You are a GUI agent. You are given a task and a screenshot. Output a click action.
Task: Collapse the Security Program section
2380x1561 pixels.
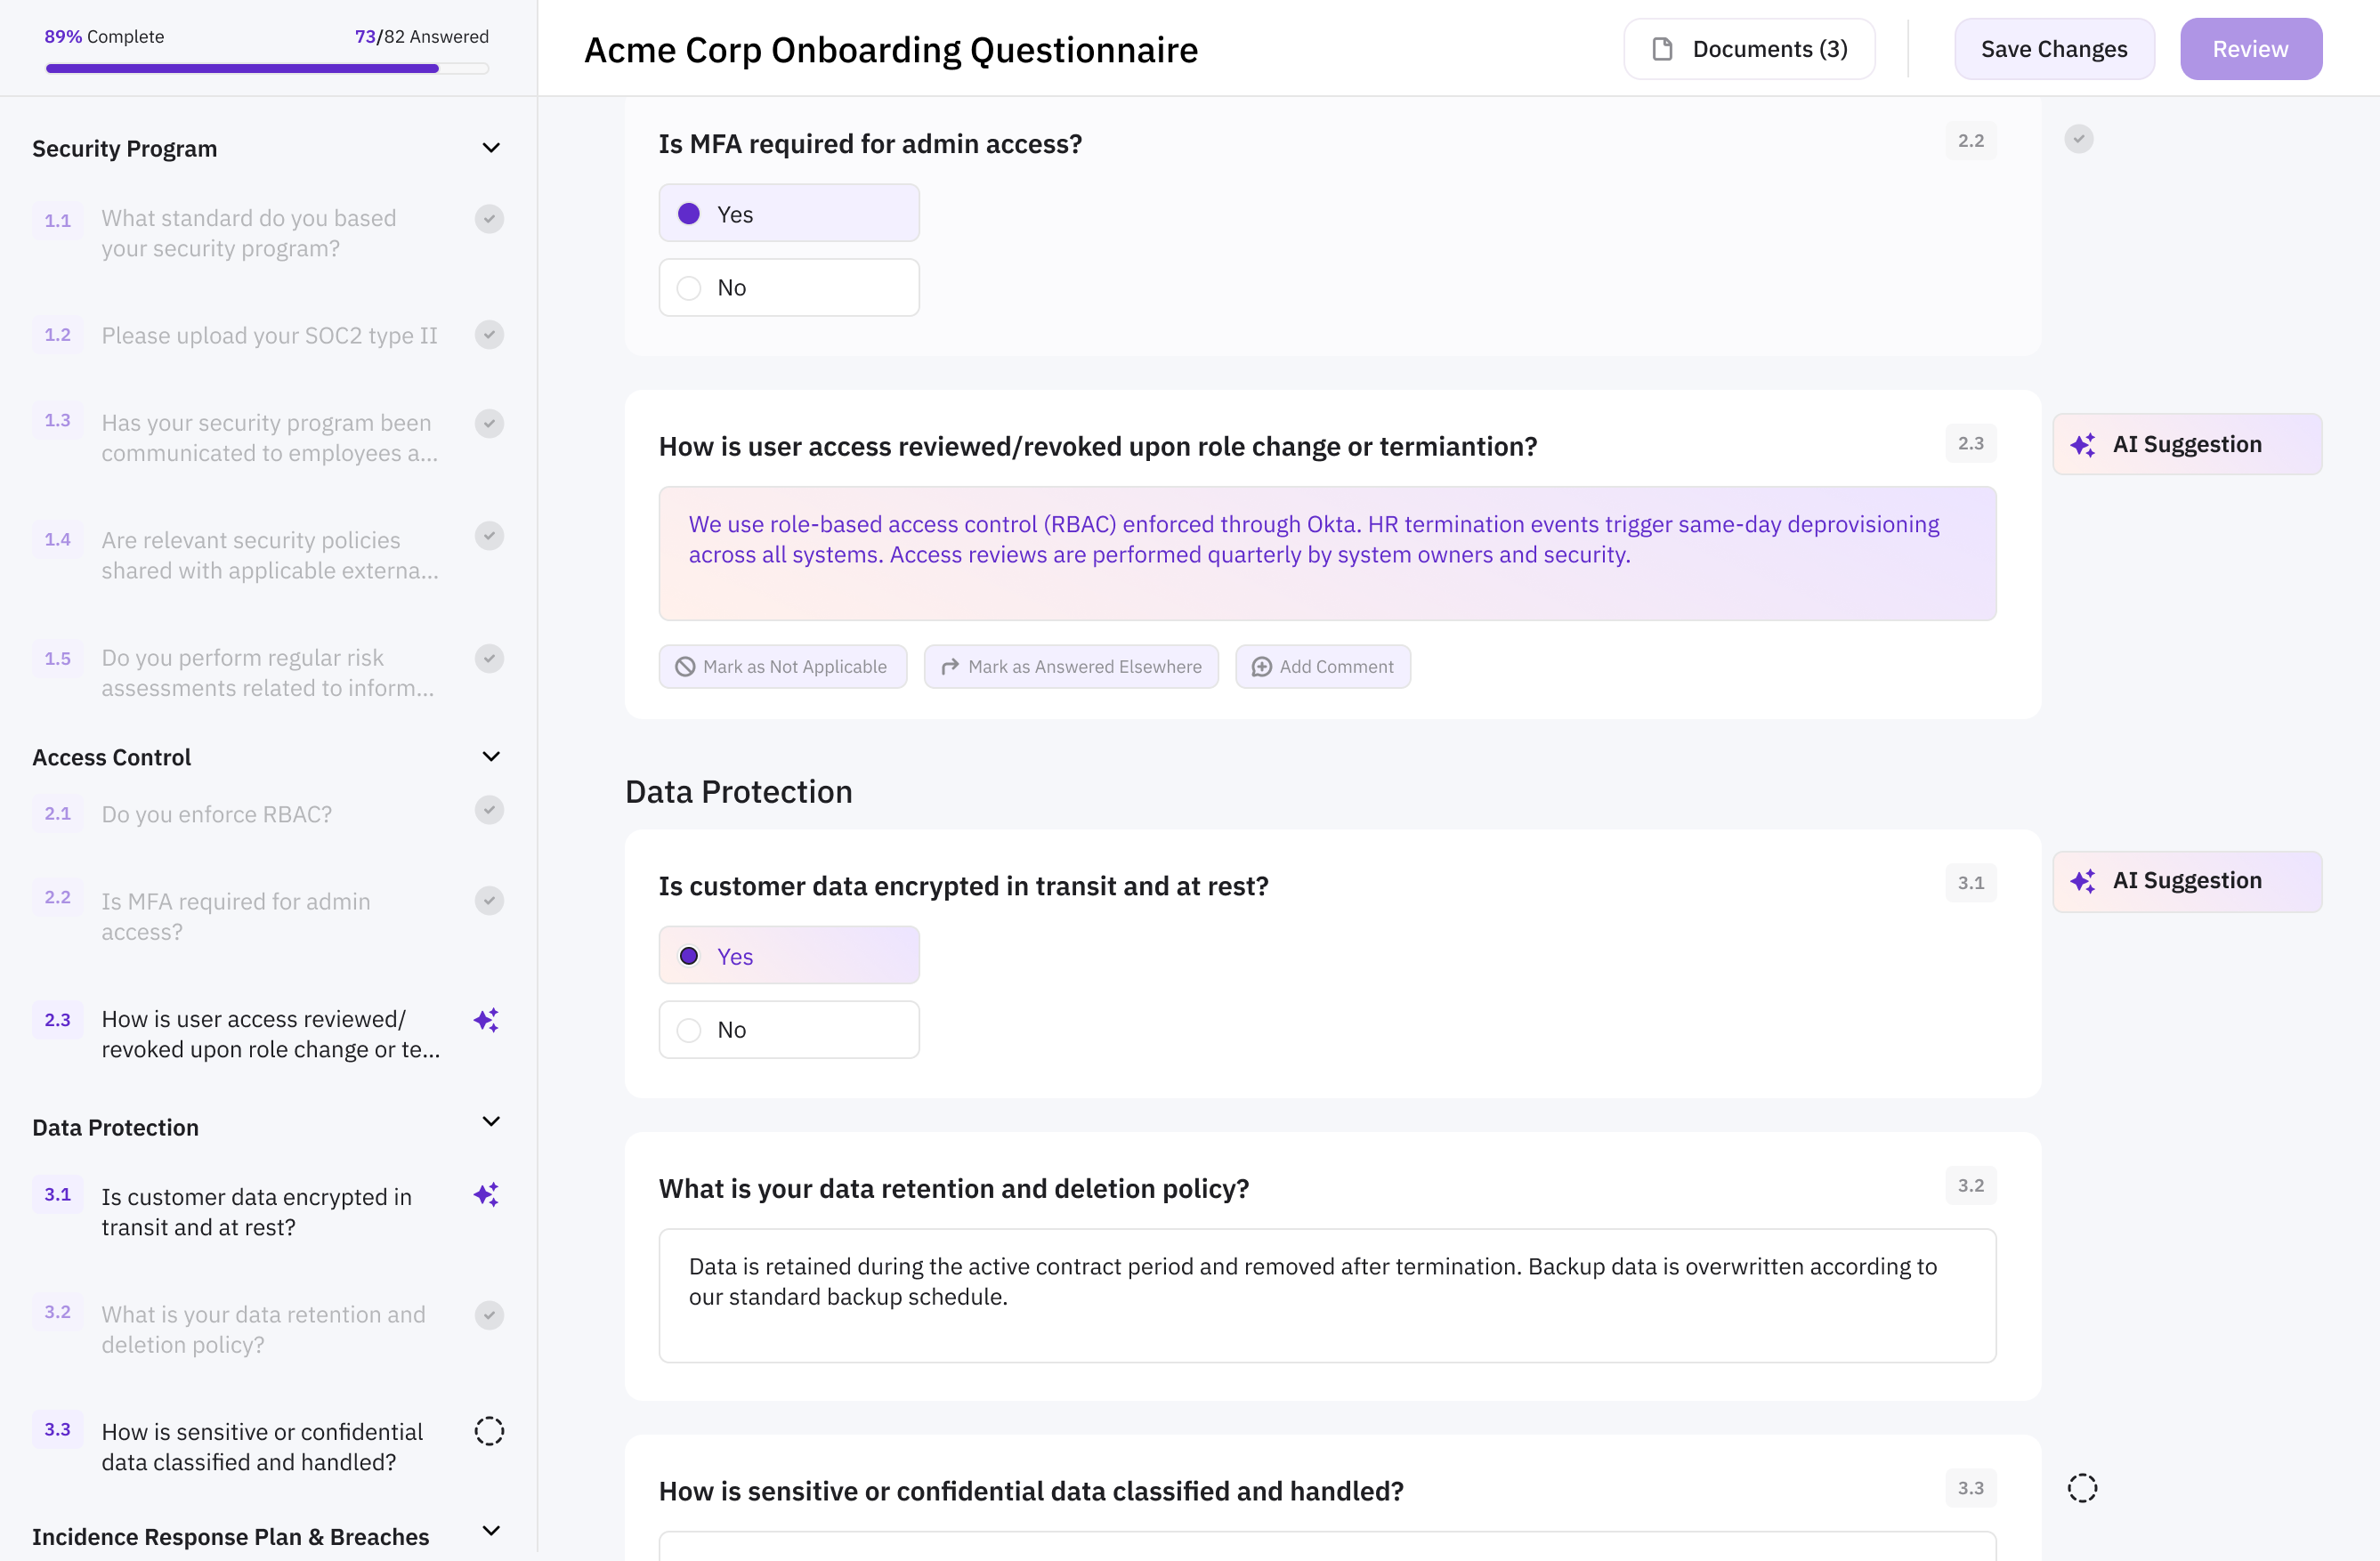pyautogui.click(x=491, y=148)
